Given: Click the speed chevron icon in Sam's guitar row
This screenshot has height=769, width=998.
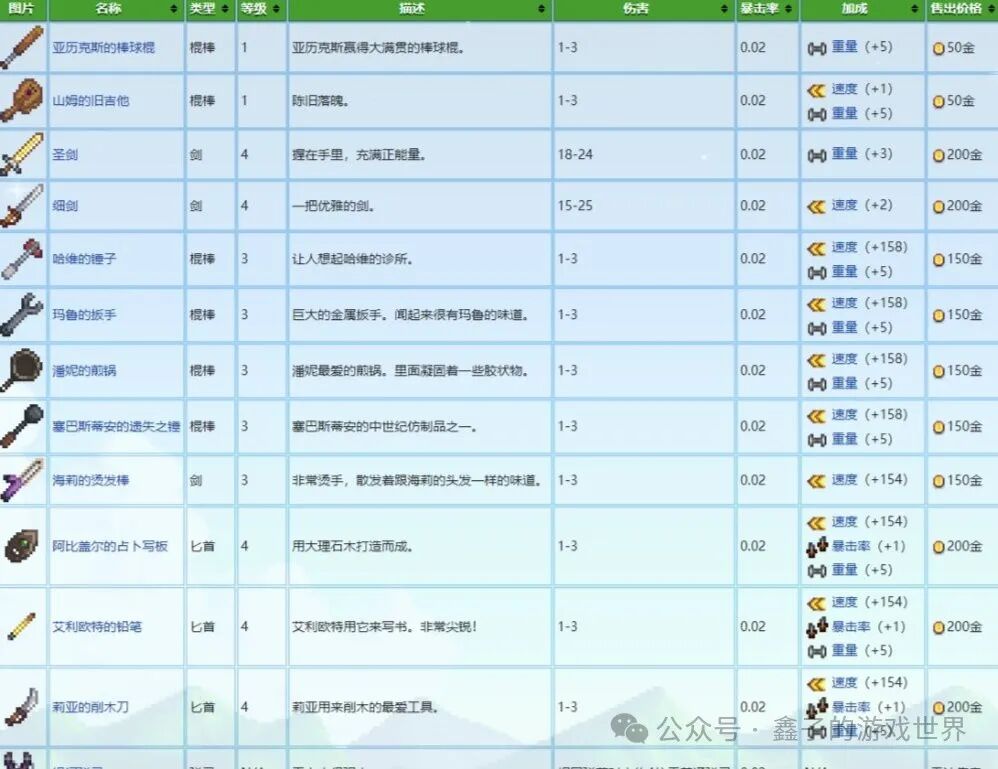Looking at the screenshot, I should (x=817, y=89).
